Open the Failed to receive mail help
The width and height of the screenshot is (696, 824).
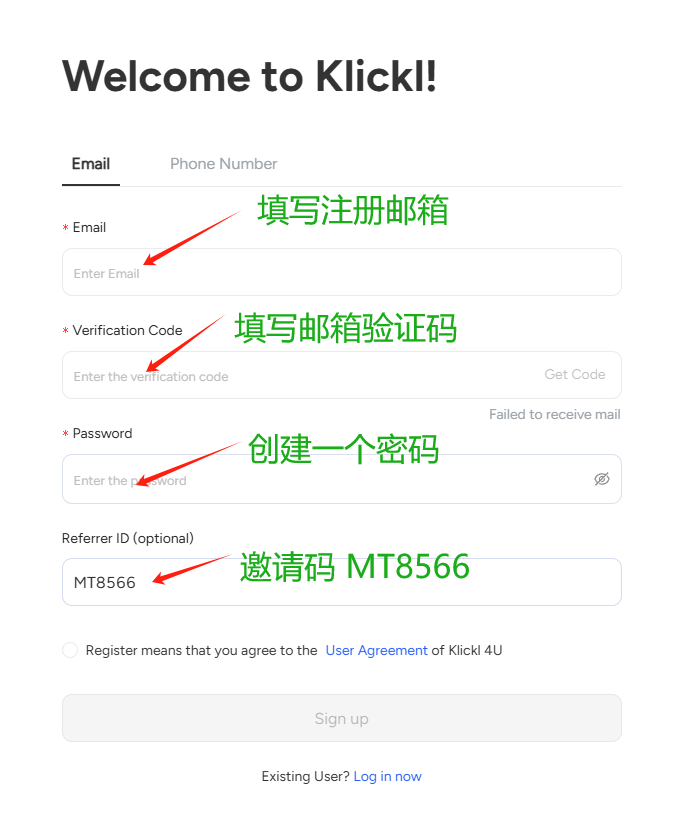(x=555, y=415)
